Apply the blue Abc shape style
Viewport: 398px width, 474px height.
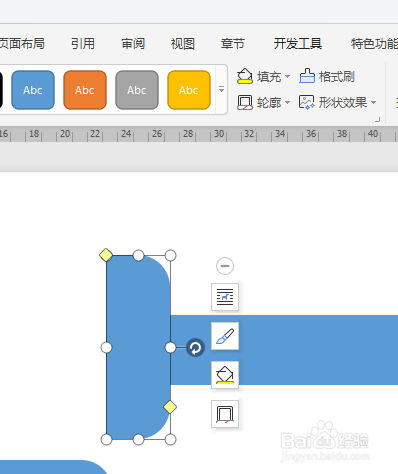[33, 90]
